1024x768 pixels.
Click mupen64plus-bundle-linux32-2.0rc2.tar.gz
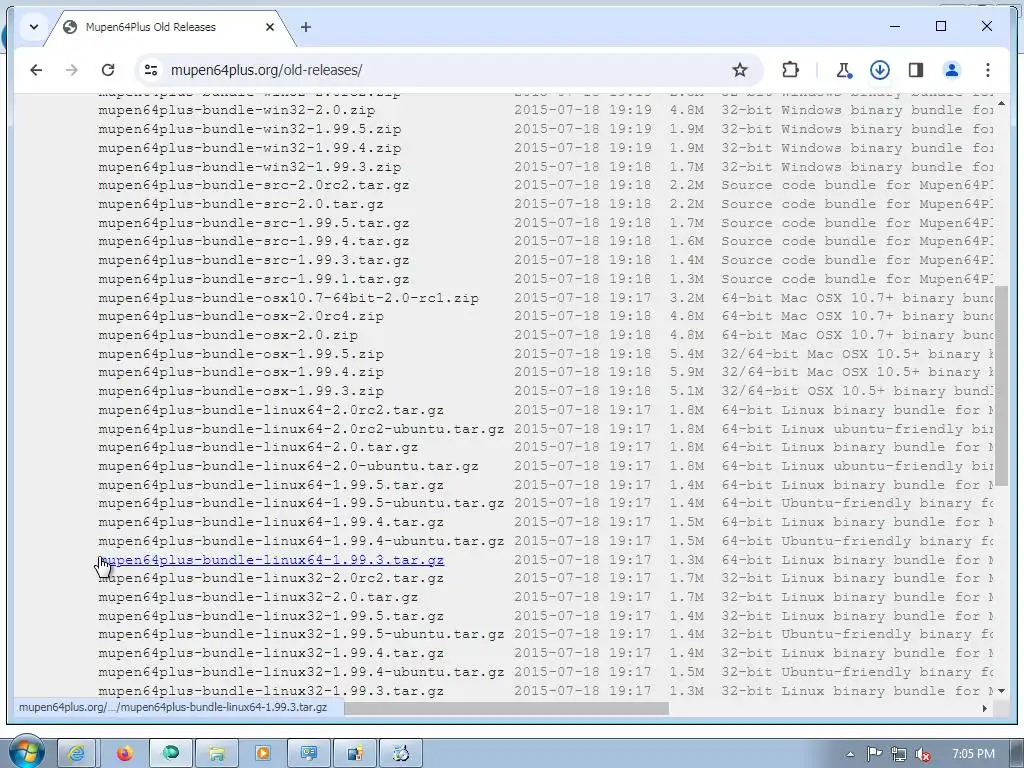pos(271,578)
